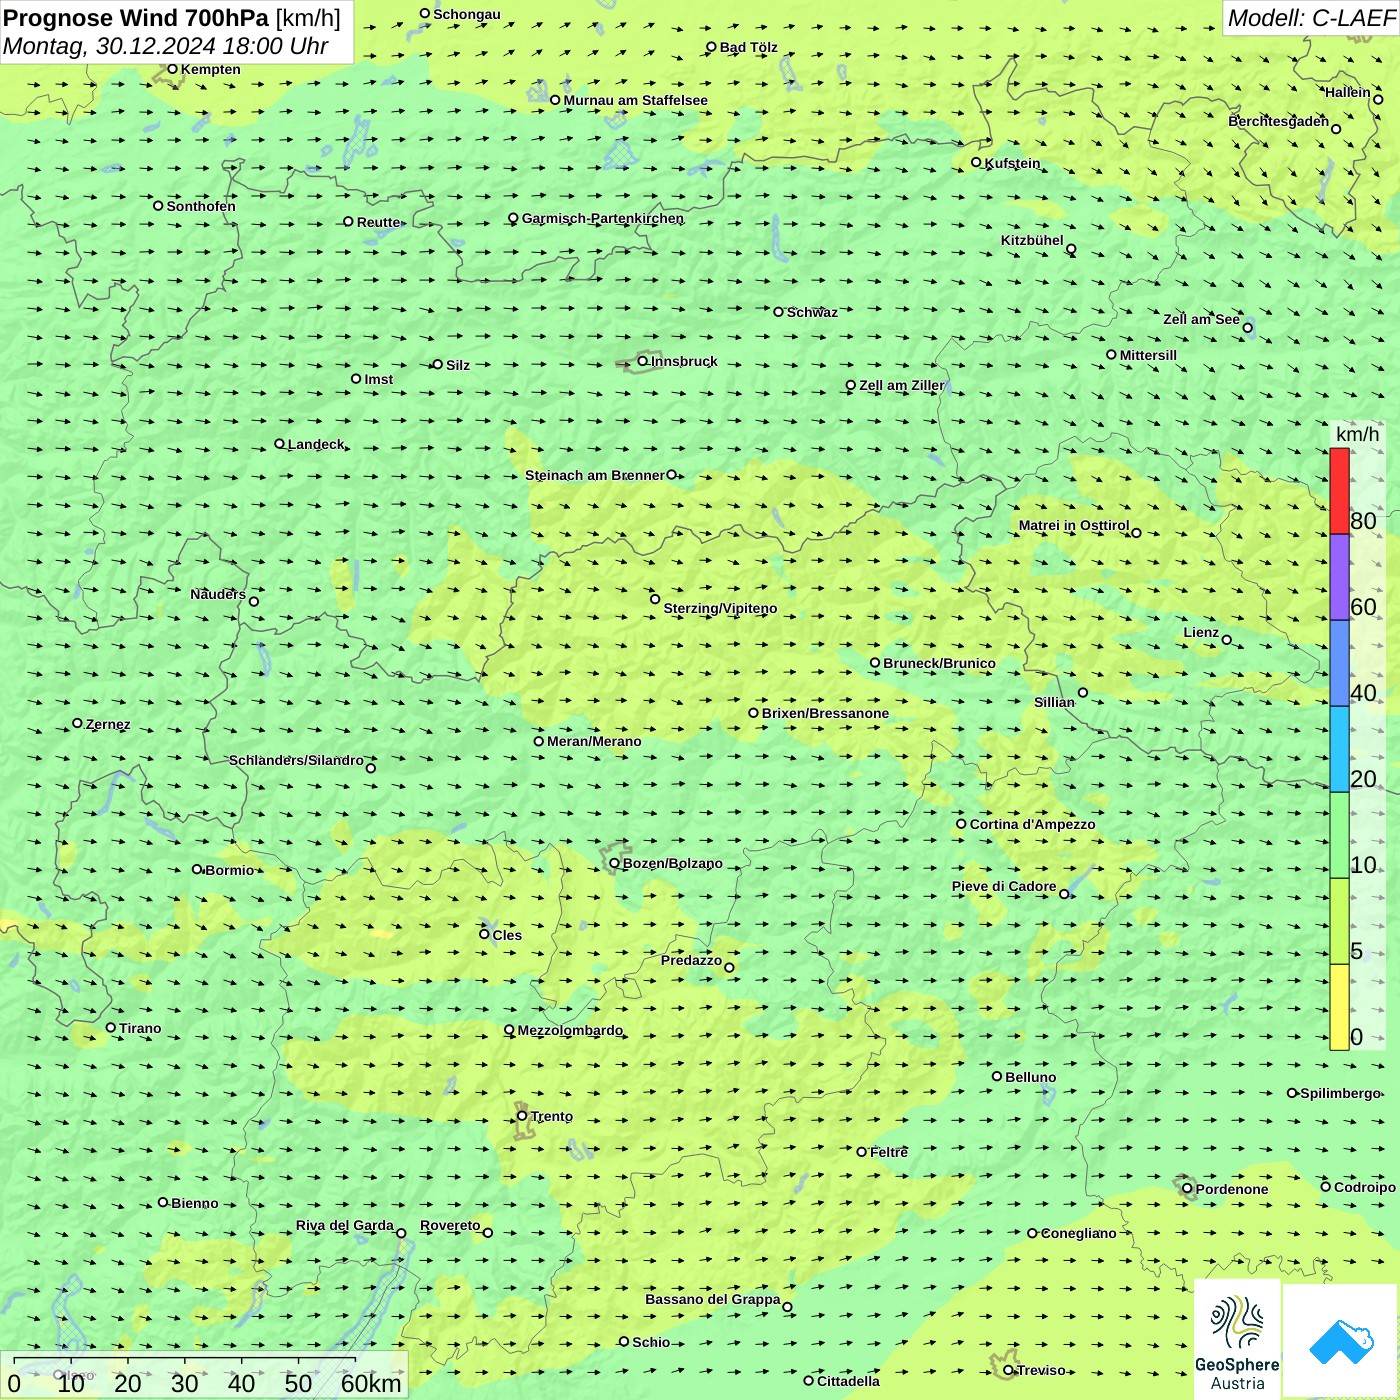Click the 'Cortina d'Ampezzo' label
The height and width of the screenshot is (1400, 1400).
click(x=1032, y=824)
